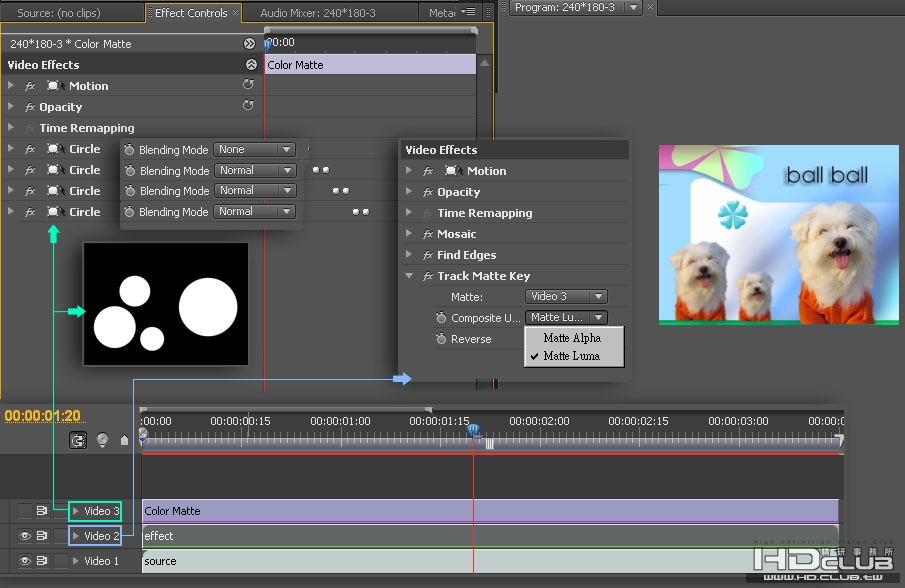Set an unnumbered marker in timeline
The image size is (905, 588).
click(x=124, y=440)
